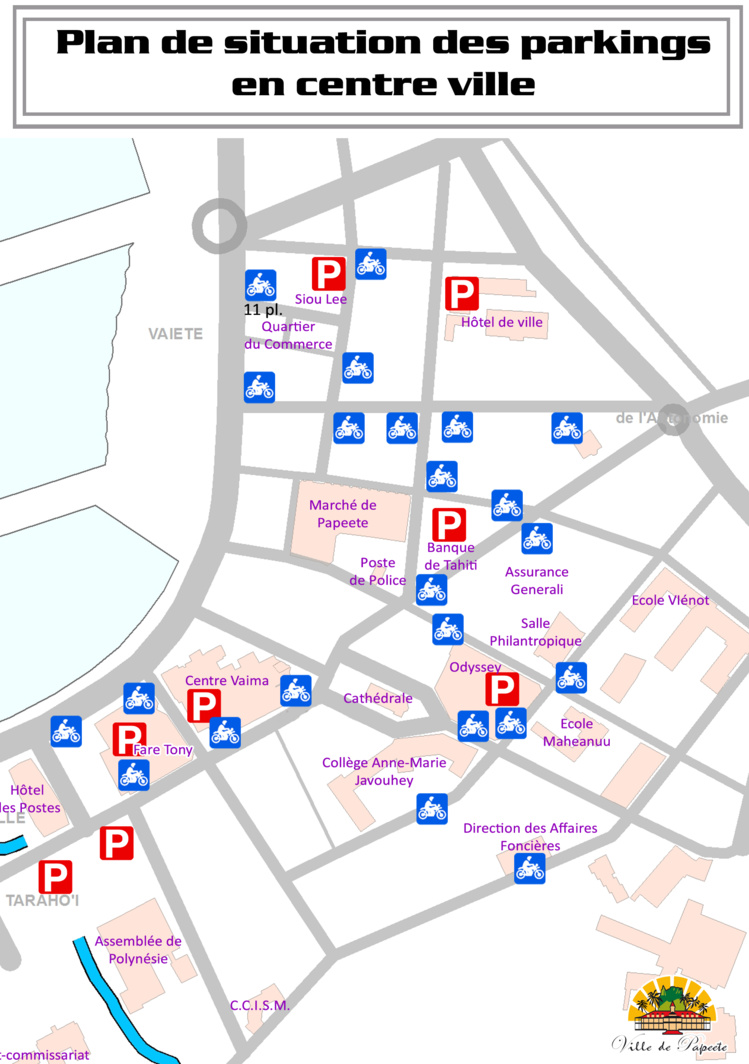
Task: Click the red parking icon beside Siou Lee
Action: 328,273
